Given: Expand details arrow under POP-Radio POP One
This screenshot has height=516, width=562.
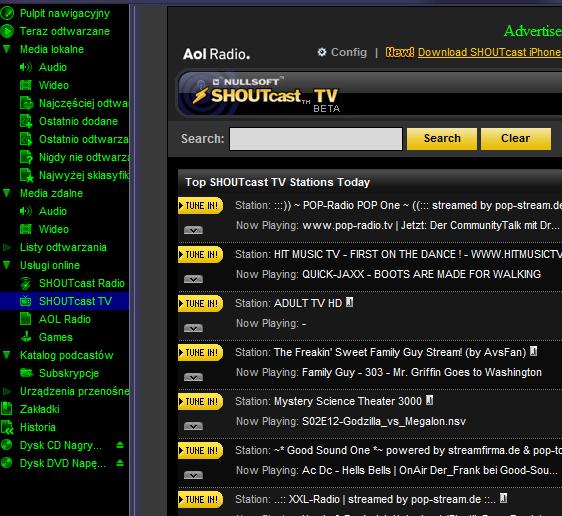Looking at the screenshot, I should click(x=193, y=230).
